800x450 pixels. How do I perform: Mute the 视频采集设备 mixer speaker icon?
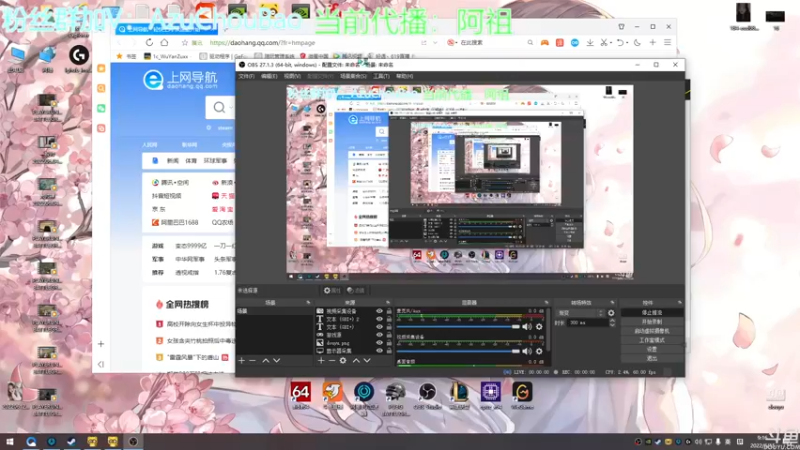[x=527, y=351]
